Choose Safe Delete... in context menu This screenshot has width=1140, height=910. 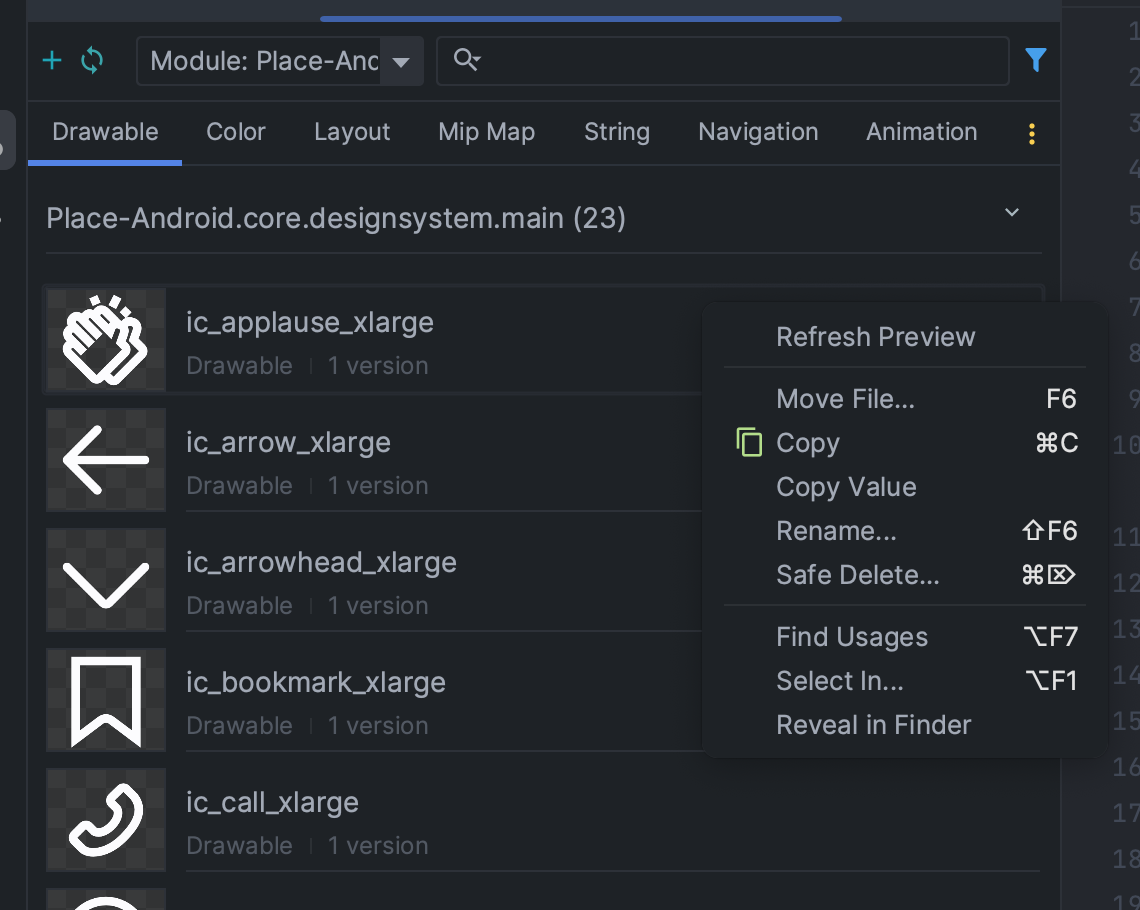904,575
